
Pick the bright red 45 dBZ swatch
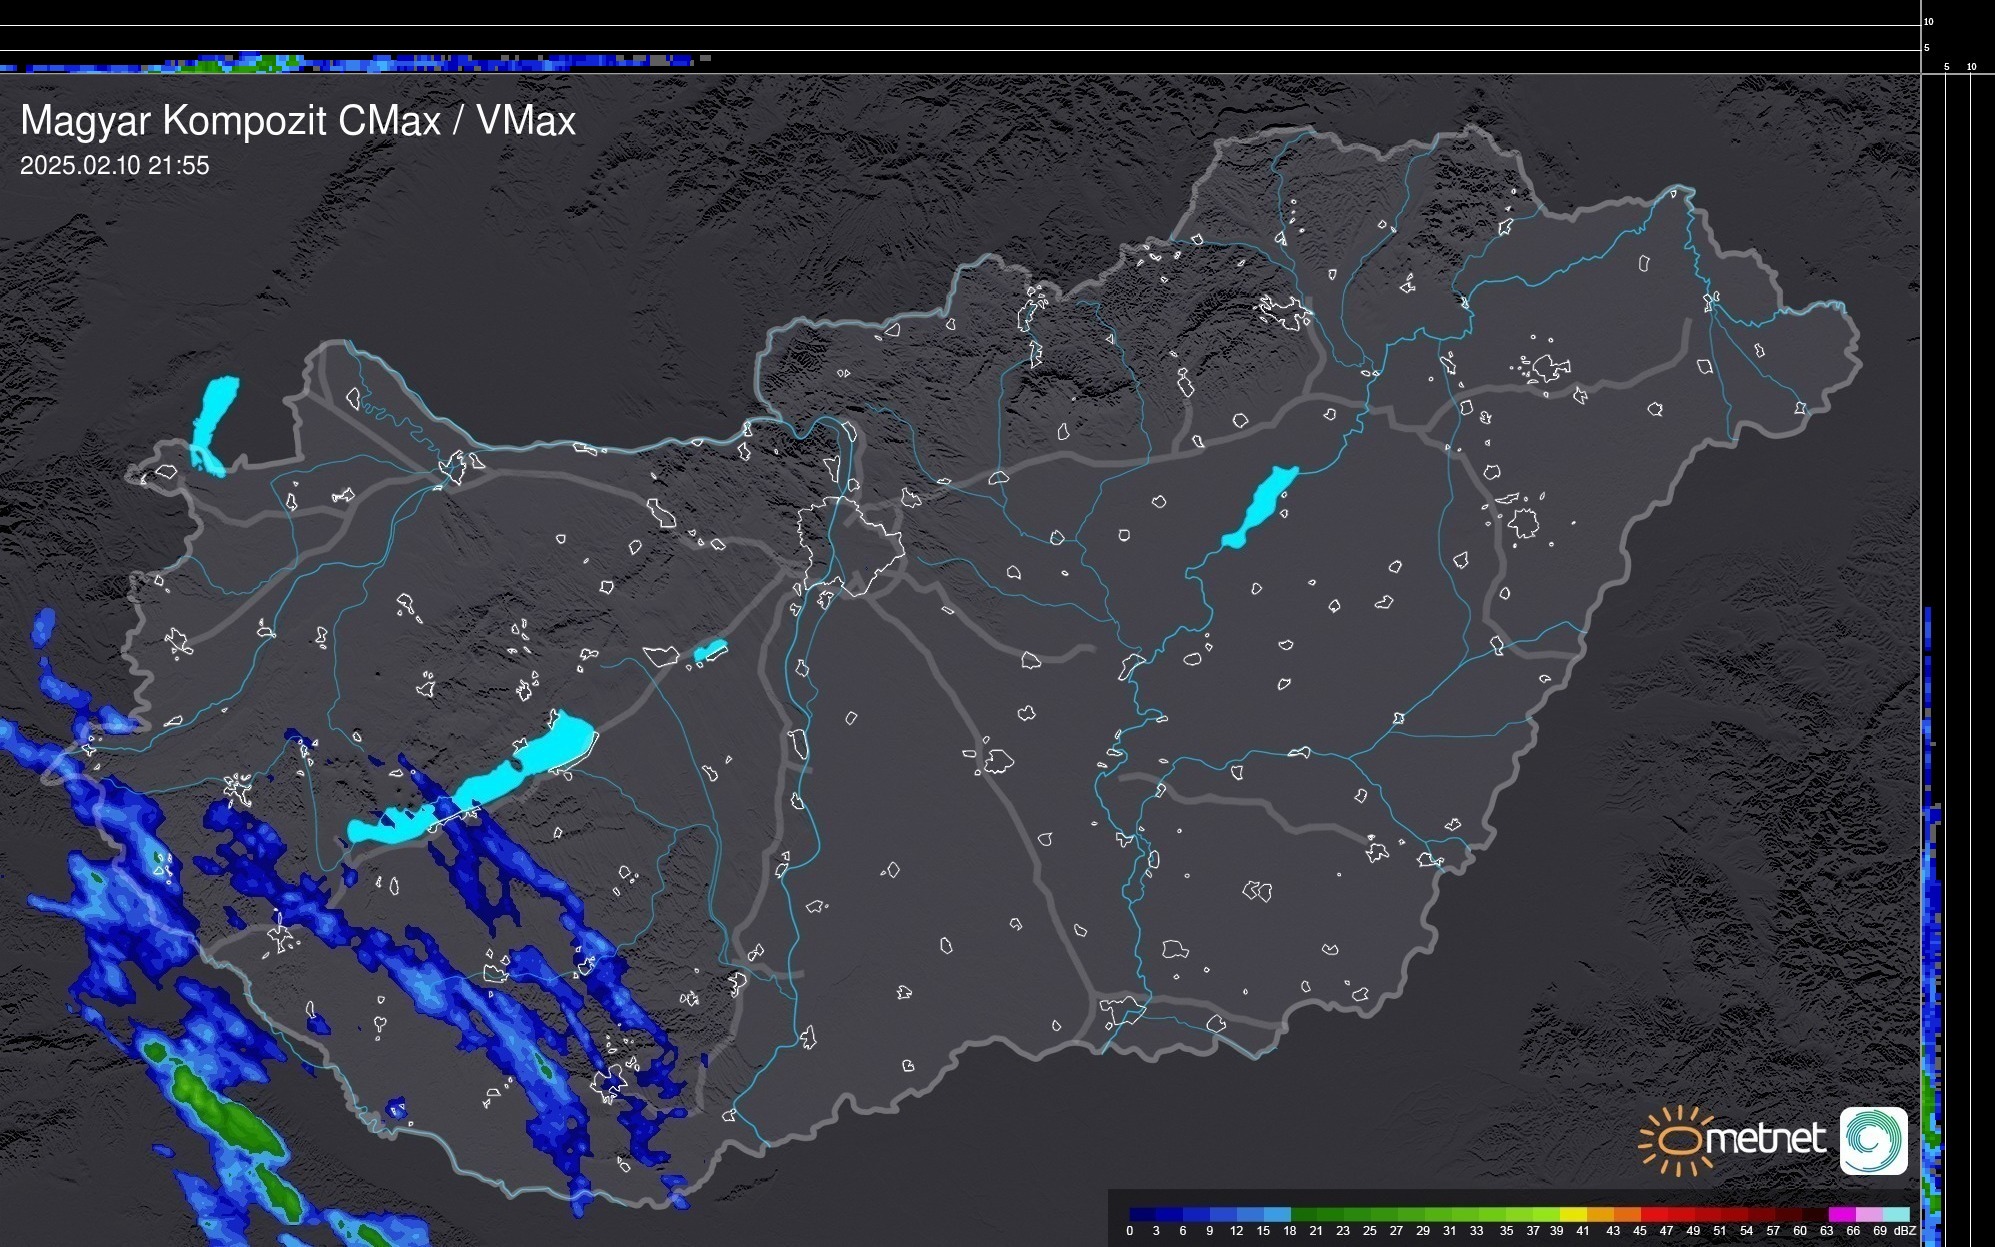click(x=1654, y=1214)
